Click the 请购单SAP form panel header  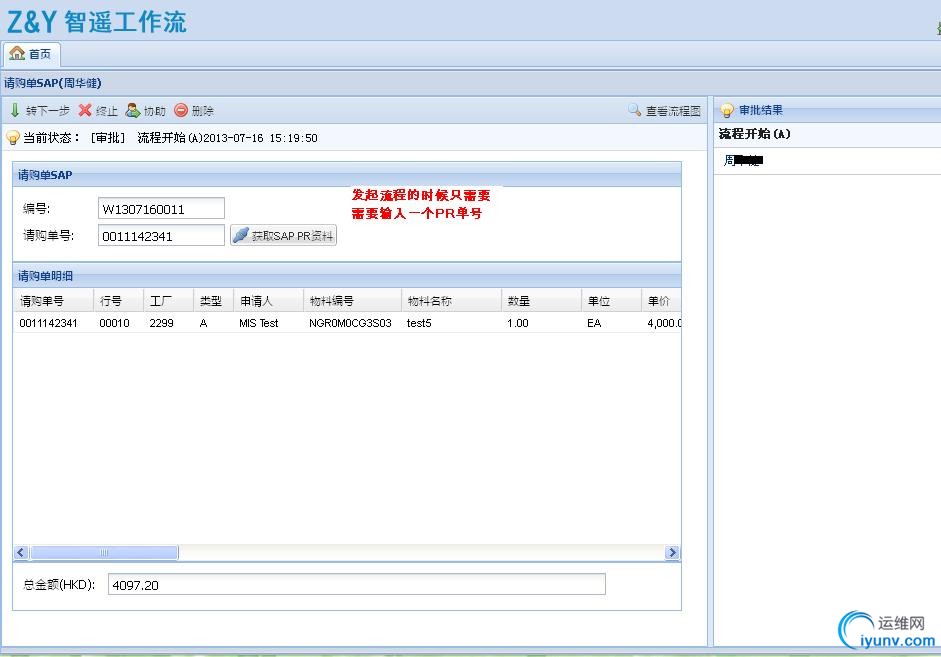click(x=347, y=175)
